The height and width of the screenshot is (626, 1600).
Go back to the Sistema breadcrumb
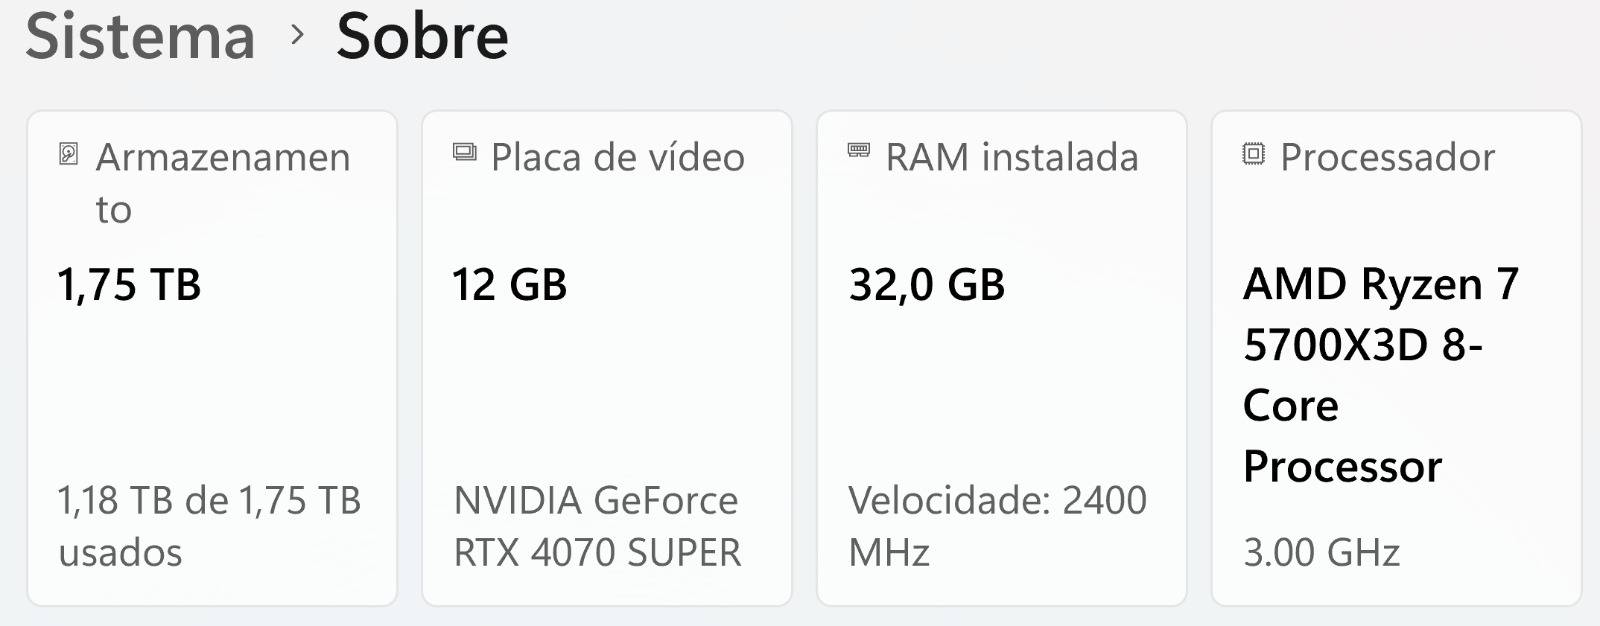pos(140,37)
